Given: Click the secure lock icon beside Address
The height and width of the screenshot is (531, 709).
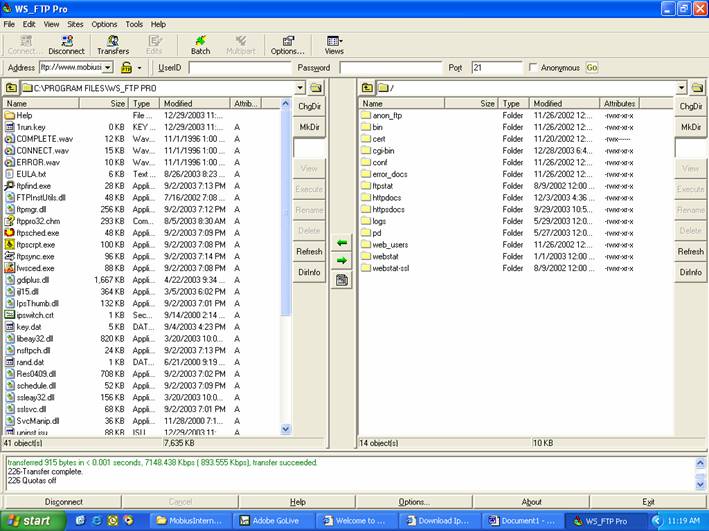Looking at the screenshot, I should (126, 68).
